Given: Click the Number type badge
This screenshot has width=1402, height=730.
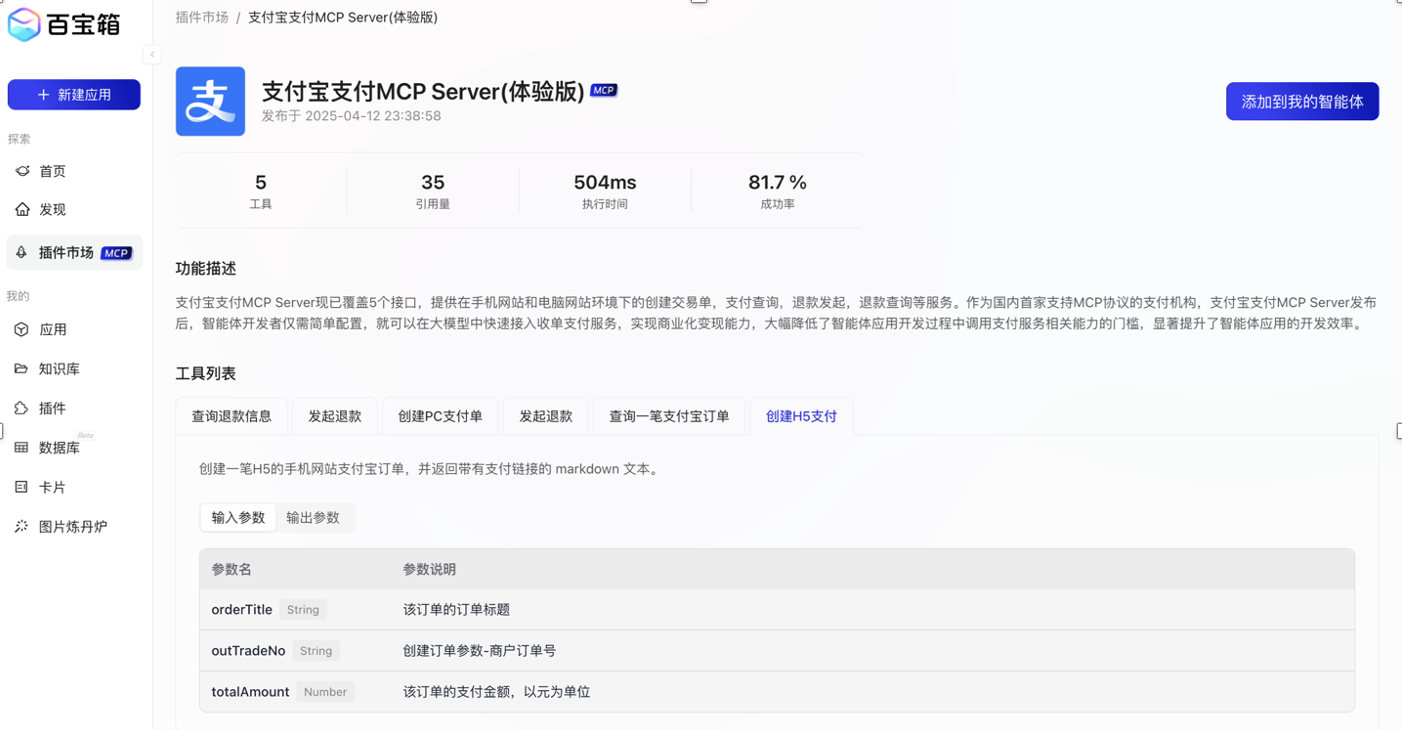Looking at the screenshot, I should (325, 691).
